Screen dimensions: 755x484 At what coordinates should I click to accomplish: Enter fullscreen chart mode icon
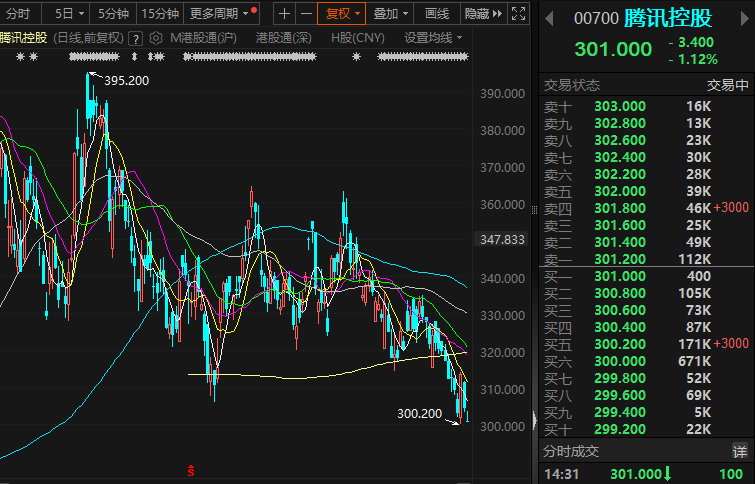click(519, 14)
